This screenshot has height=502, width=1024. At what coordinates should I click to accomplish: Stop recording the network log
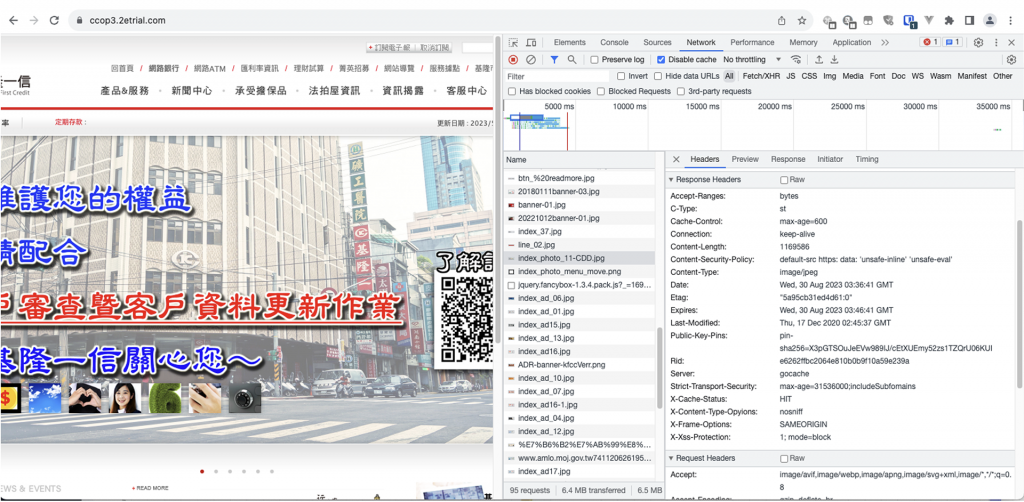[513, 59]
